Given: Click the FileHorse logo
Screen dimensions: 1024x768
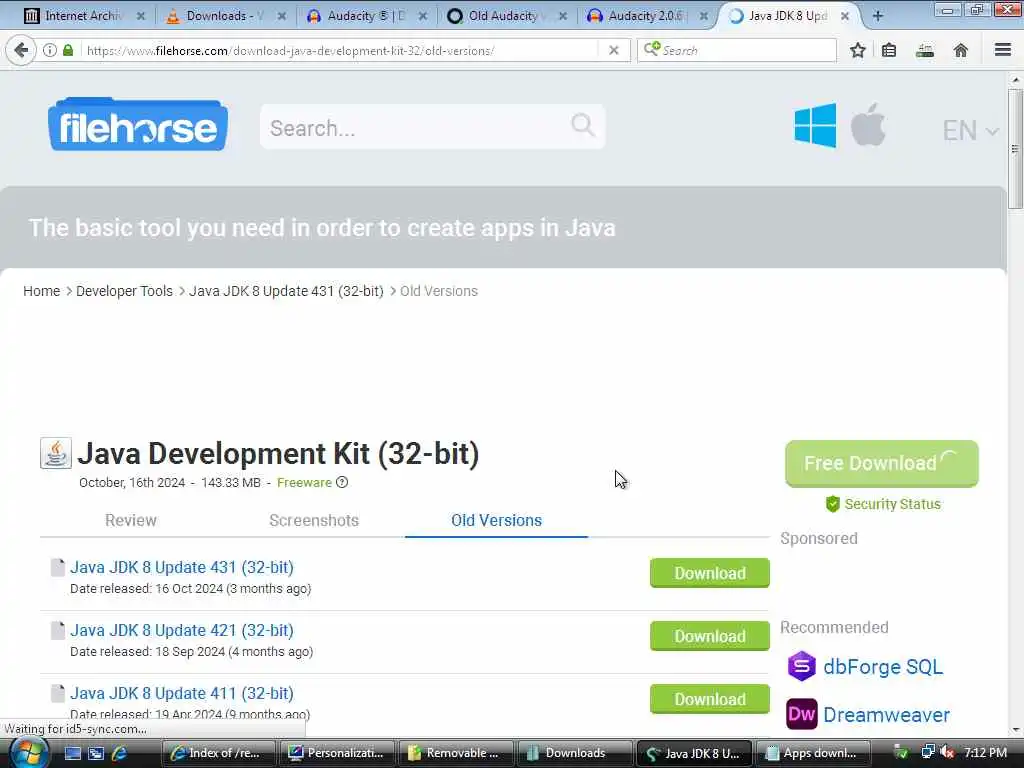Looking at the screenshot, I should [x=138, y=125].
